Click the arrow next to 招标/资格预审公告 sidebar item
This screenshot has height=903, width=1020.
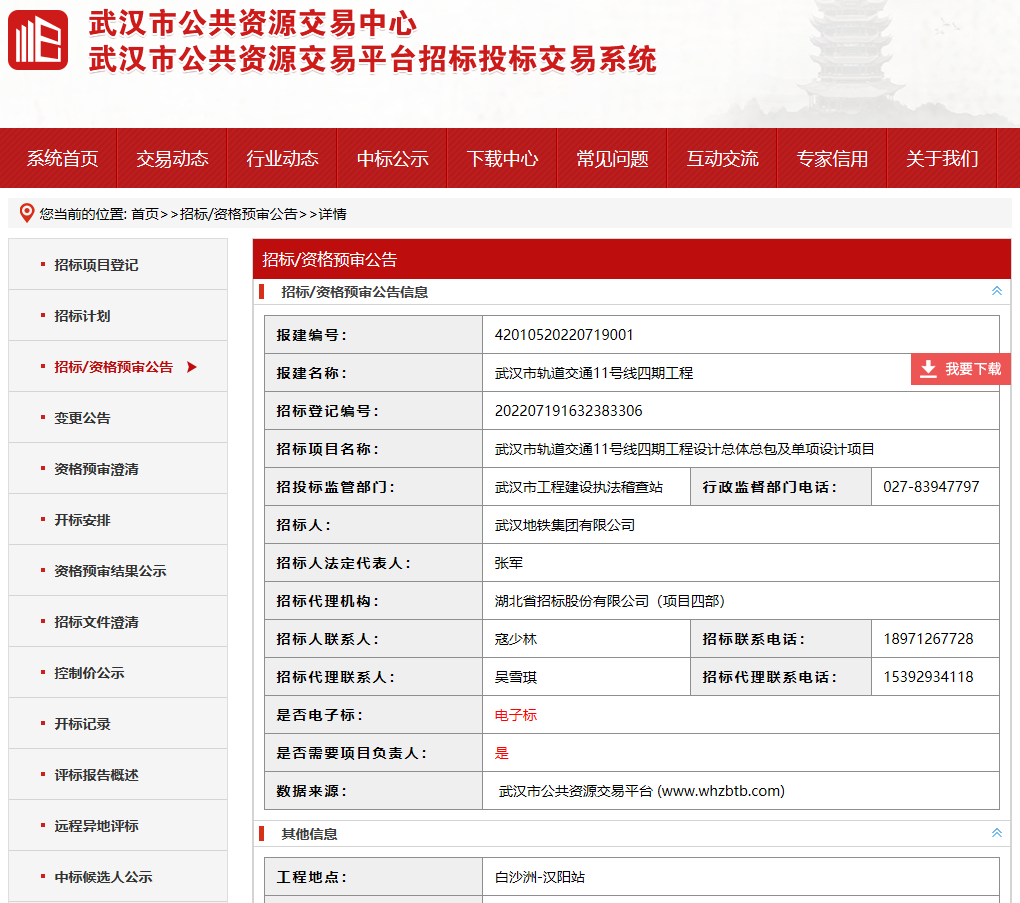(192, 367)
